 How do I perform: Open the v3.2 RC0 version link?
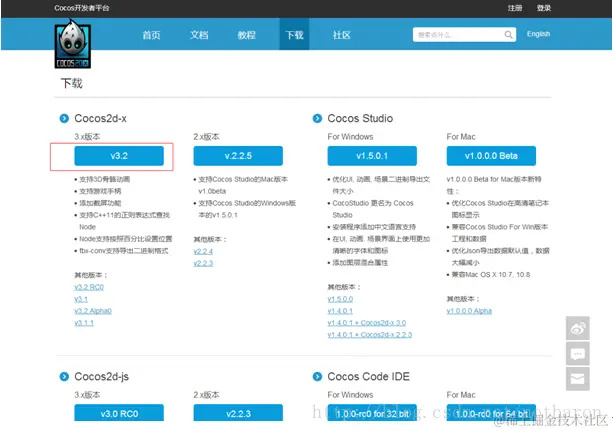[89, 287]
